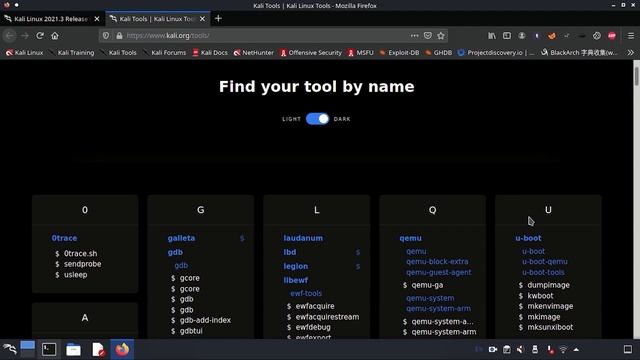
Task: Open the Kali applications menu in taskbar
Action: tap(10, 349)
